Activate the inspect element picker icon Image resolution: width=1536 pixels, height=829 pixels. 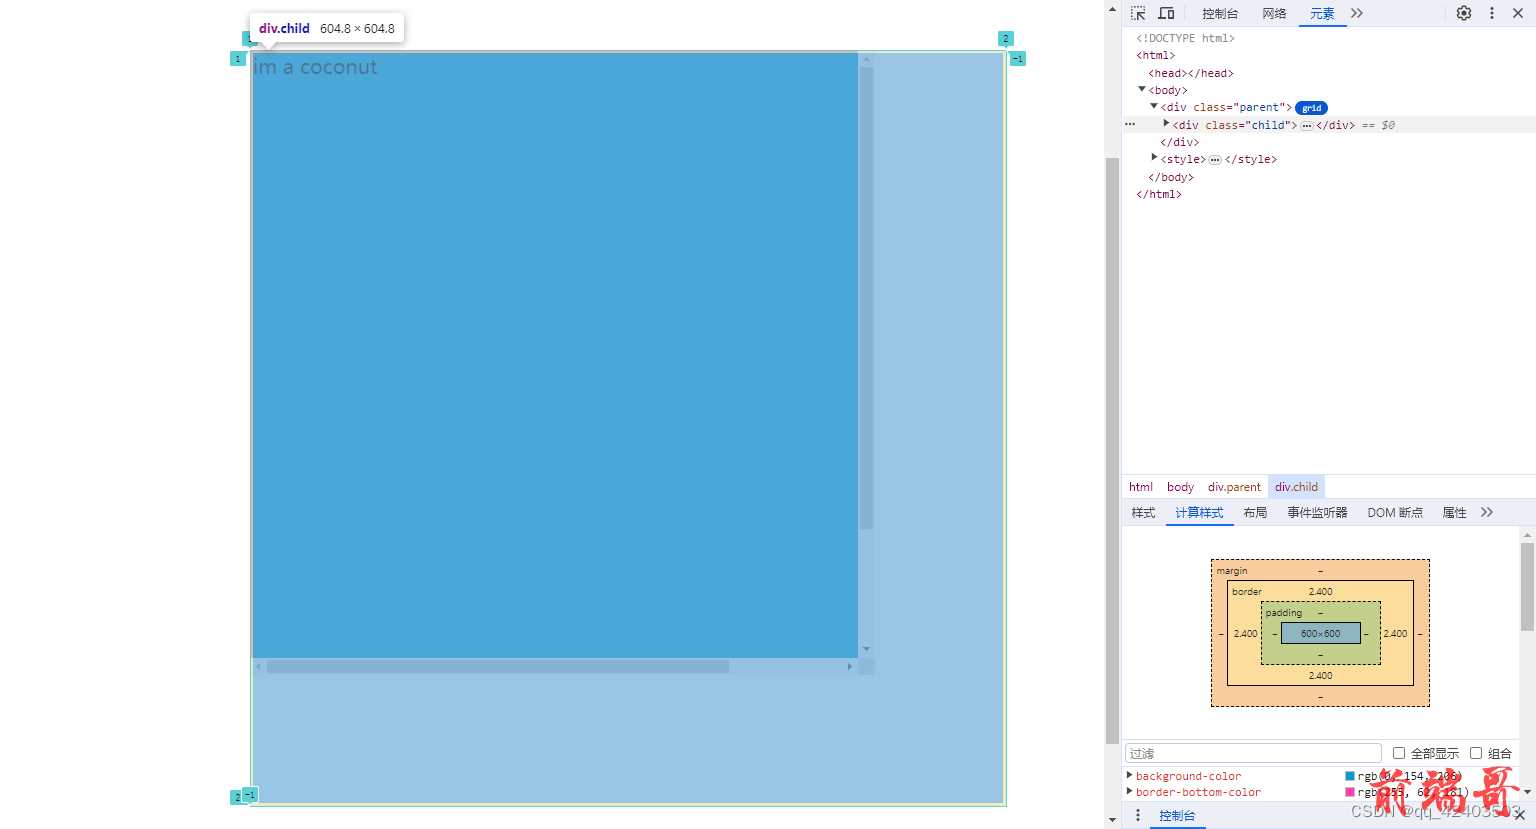[1138, 13]
